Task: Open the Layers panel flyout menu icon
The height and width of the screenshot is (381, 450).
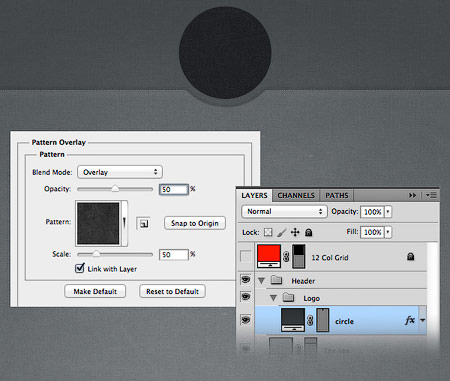Action: point(431,195)
